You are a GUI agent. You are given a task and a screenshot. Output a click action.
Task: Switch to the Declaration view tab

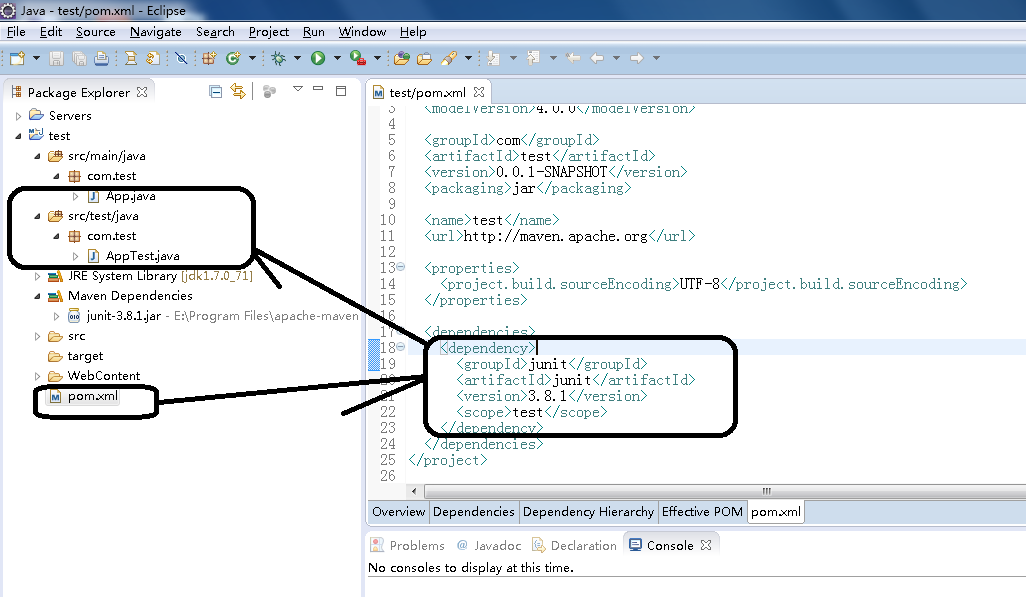coord(575,545)
